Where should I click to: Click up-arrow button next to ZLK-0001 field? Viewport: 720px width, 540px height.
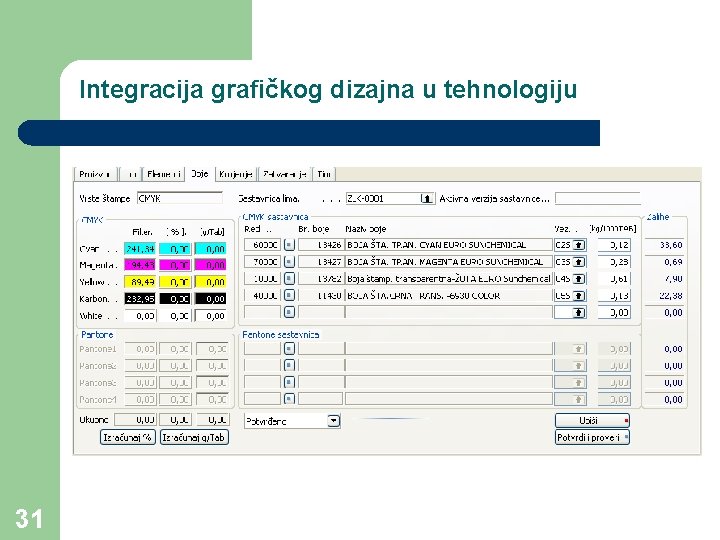point(427,198)
